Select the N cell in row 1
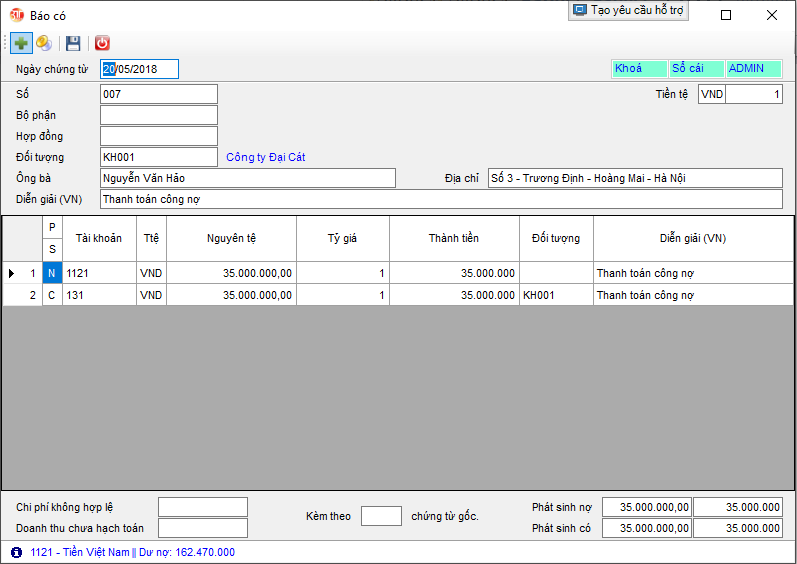Viewport: 797px width, 564px height. (52, 273)
